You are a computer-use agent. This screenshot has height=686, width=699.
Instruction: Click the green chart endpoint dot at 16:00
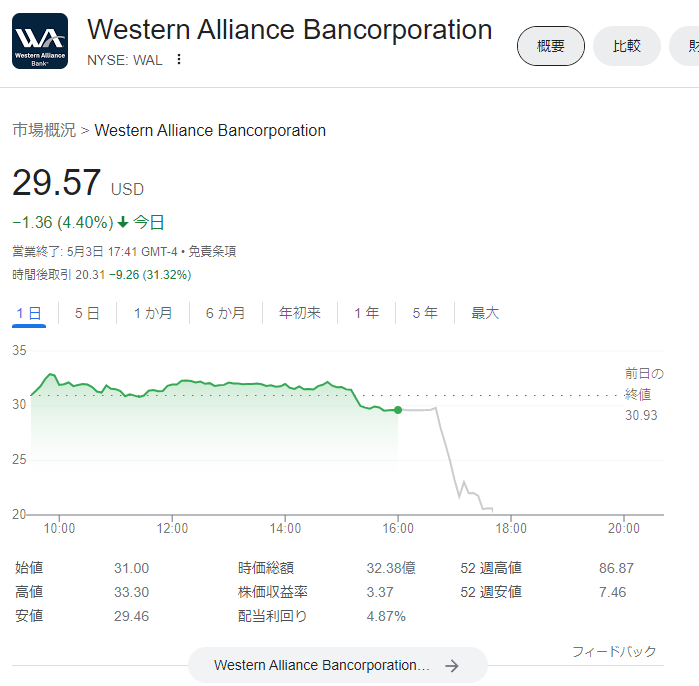(x=398, y=410)
